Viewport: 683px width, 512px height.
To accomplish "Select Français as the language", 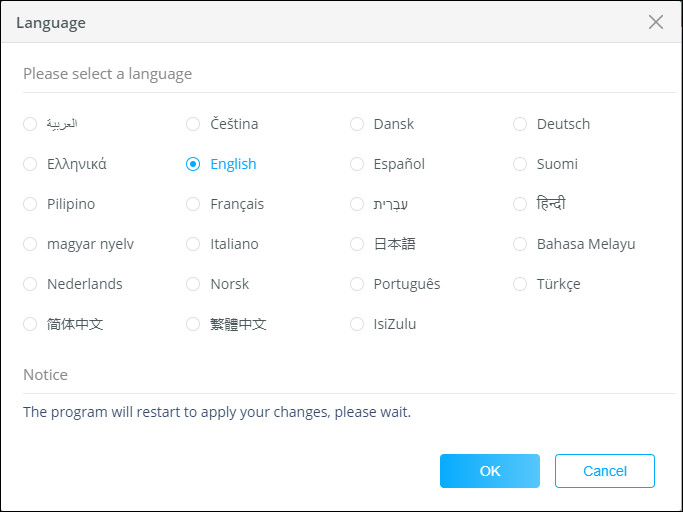I will [194, 204].
